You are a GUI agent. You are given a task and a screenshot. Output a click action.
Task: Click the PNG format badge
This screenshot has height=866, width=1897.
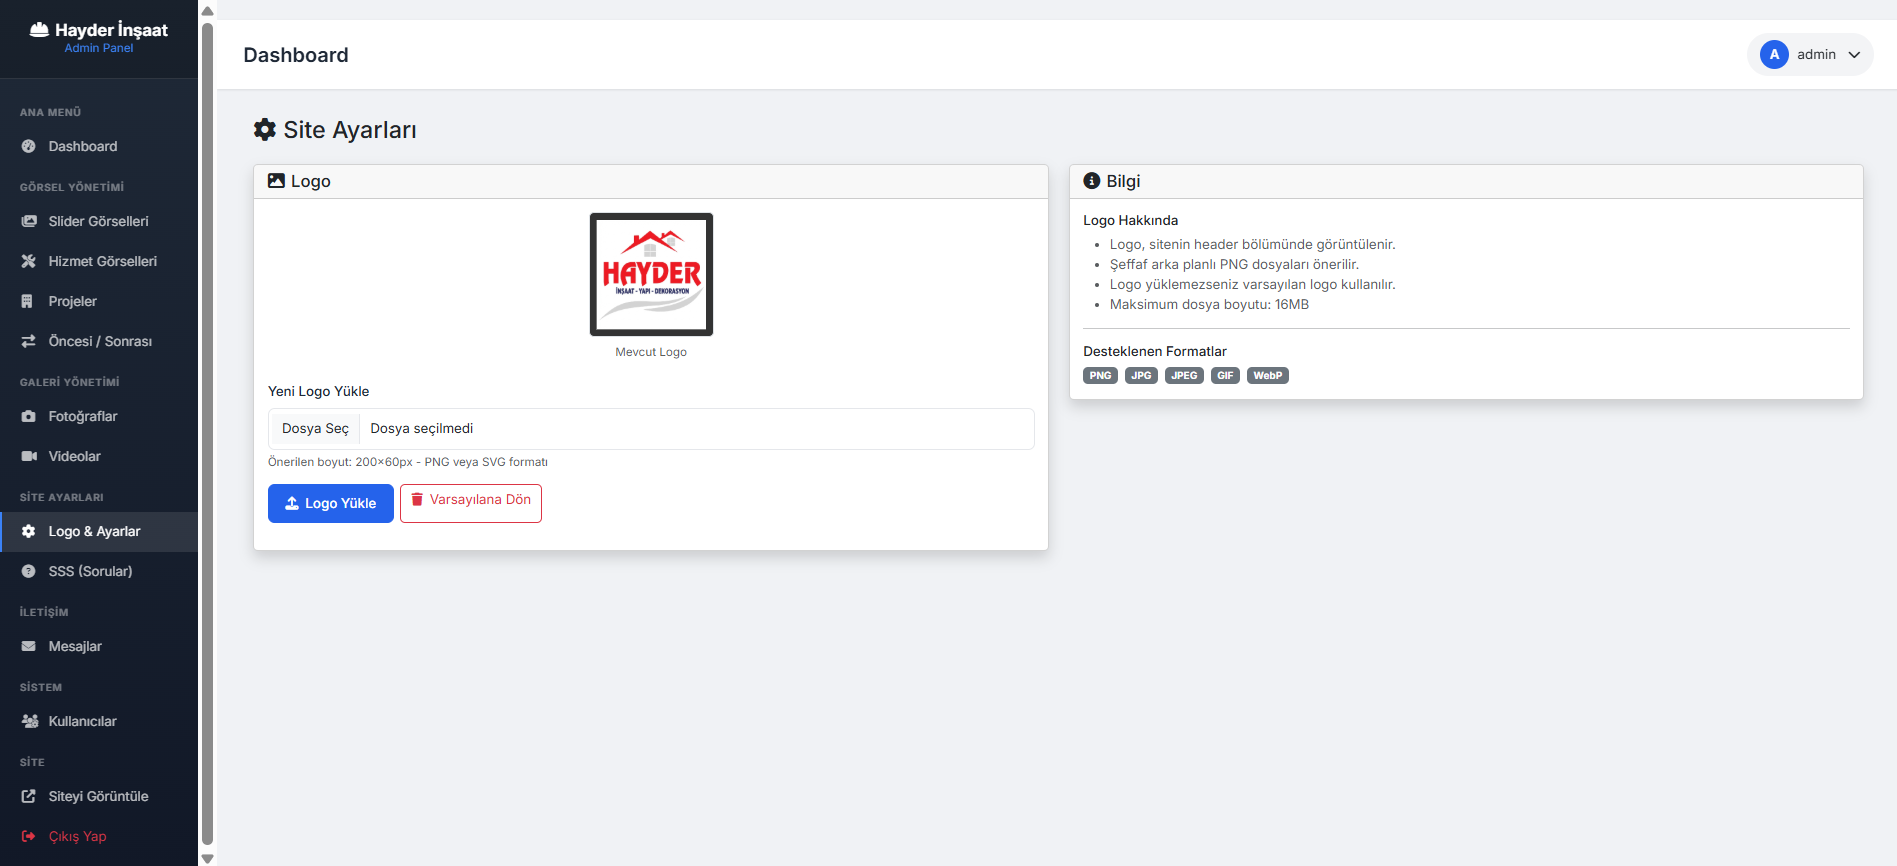coord(1100,376)
